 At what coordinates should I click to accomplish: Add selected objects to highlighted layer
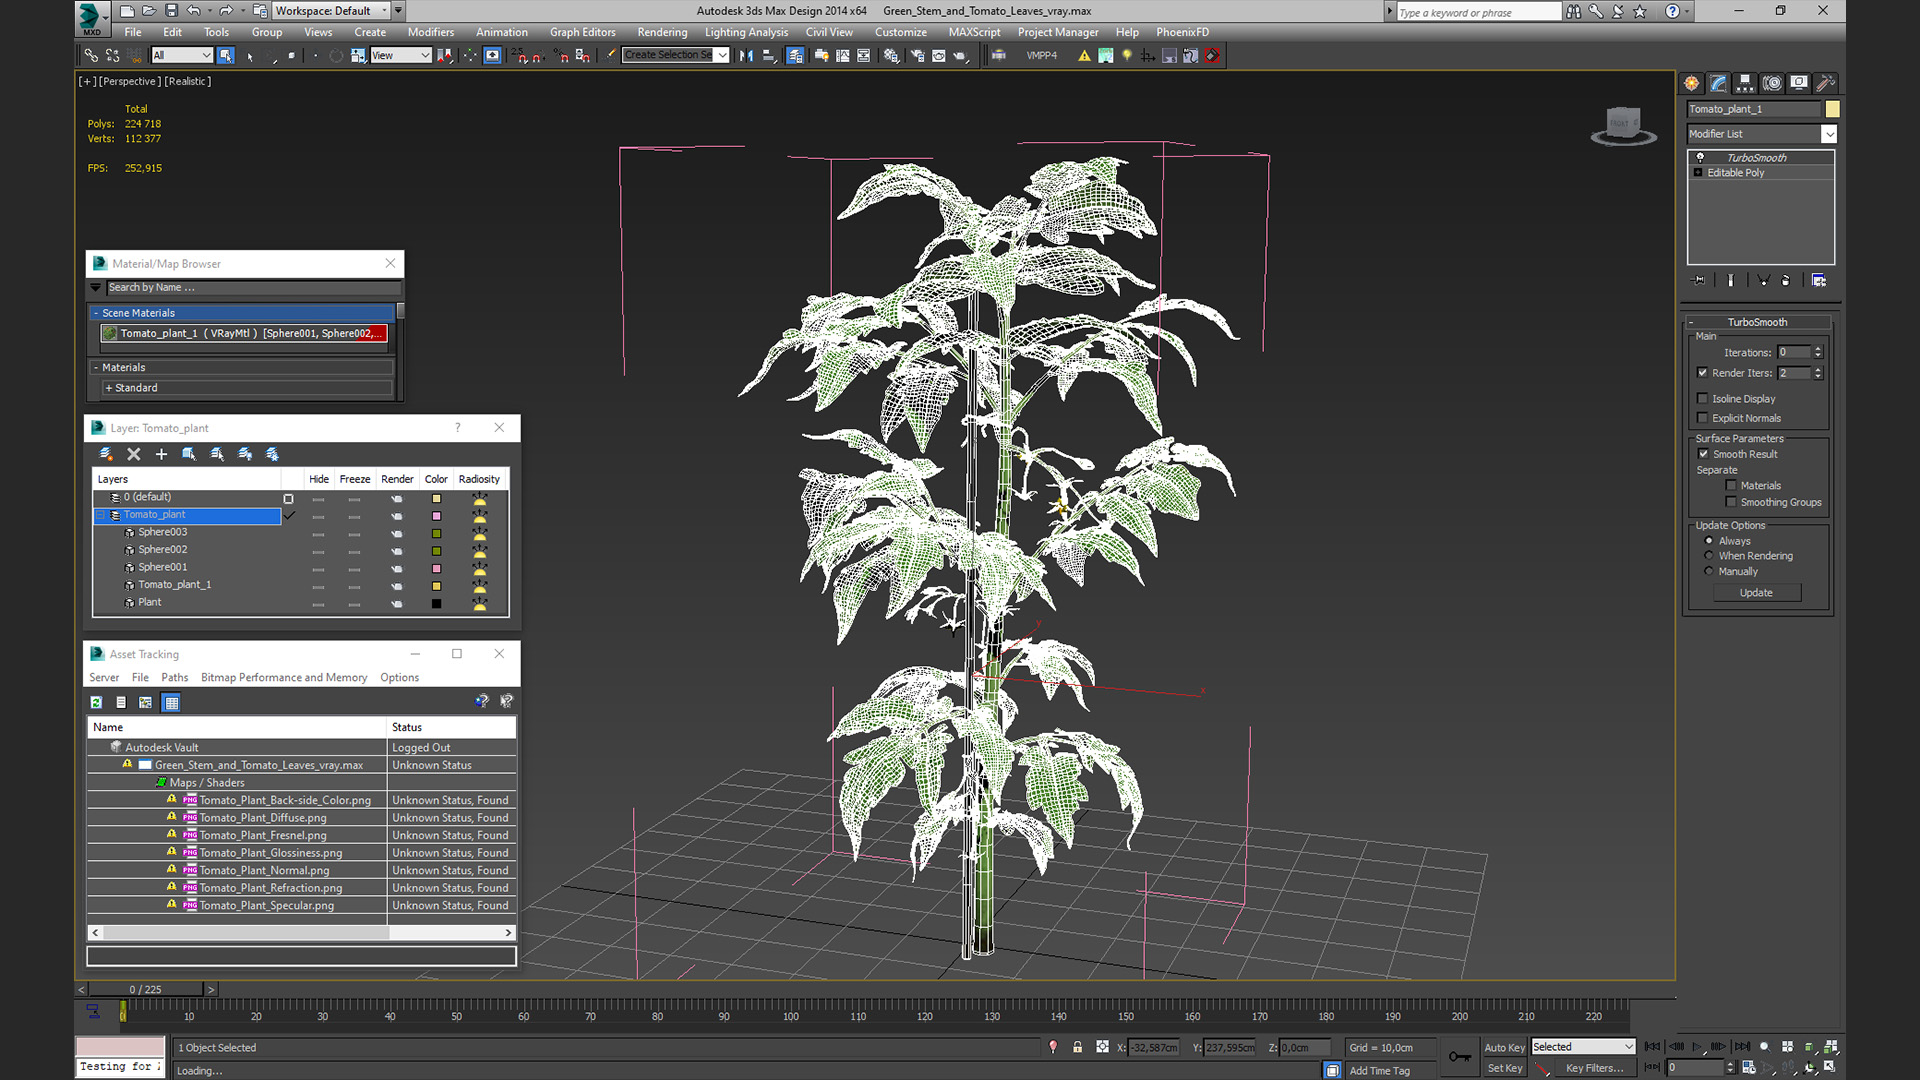tap(161, 454)
